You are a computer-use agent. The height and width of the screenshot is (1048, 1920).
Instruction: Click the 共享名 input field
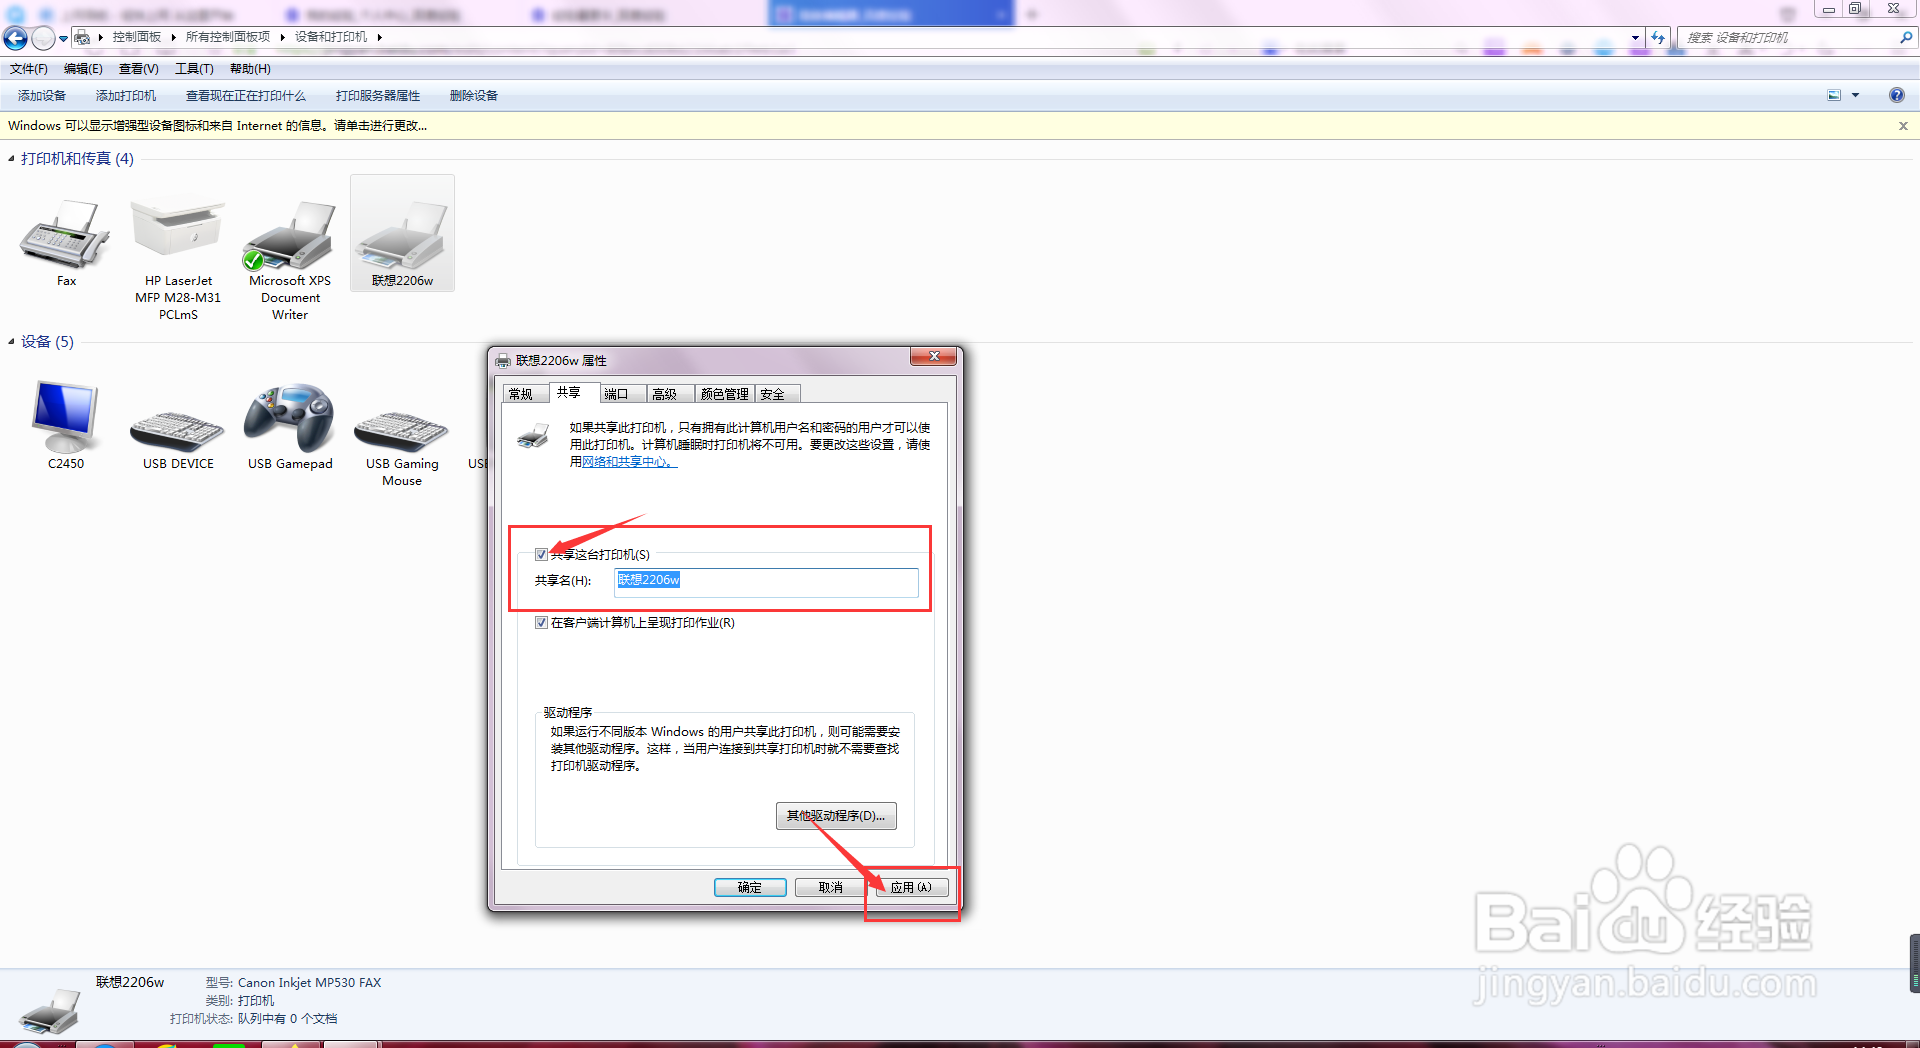(x=766, y=582)
